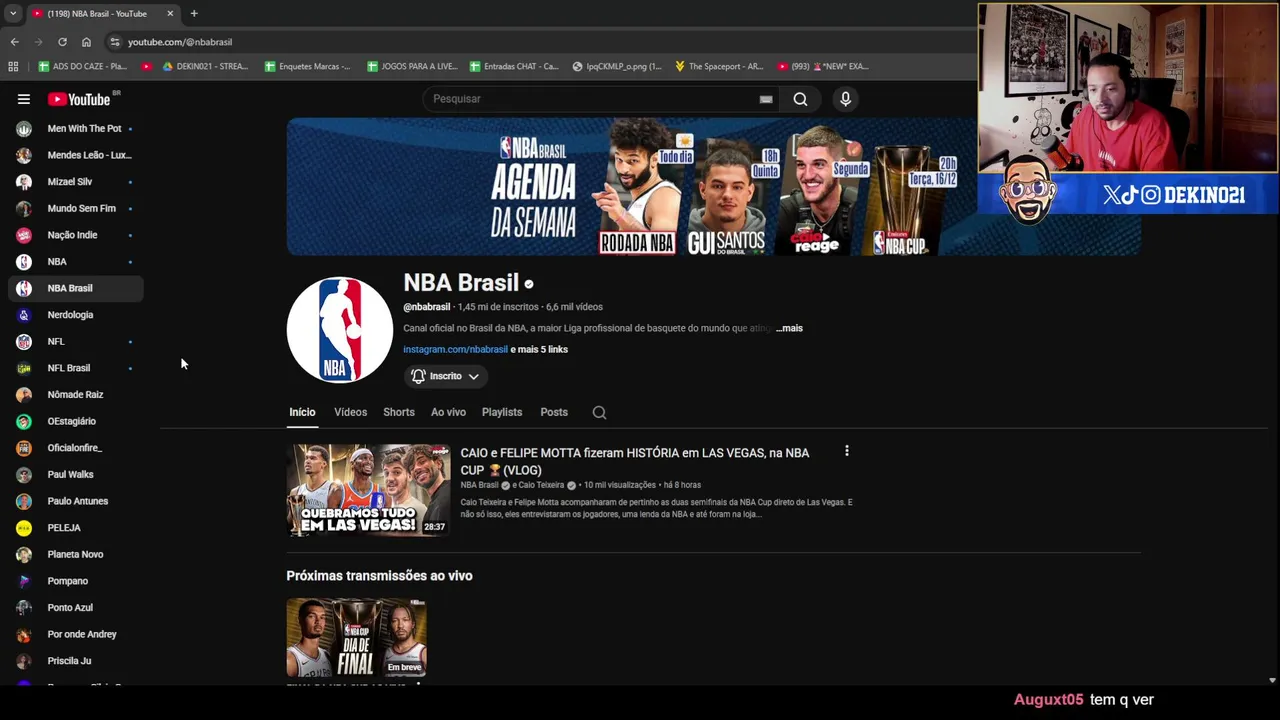Open the Nerdologia channel icon
1280x720 pixels.
[x=24, y=315]
